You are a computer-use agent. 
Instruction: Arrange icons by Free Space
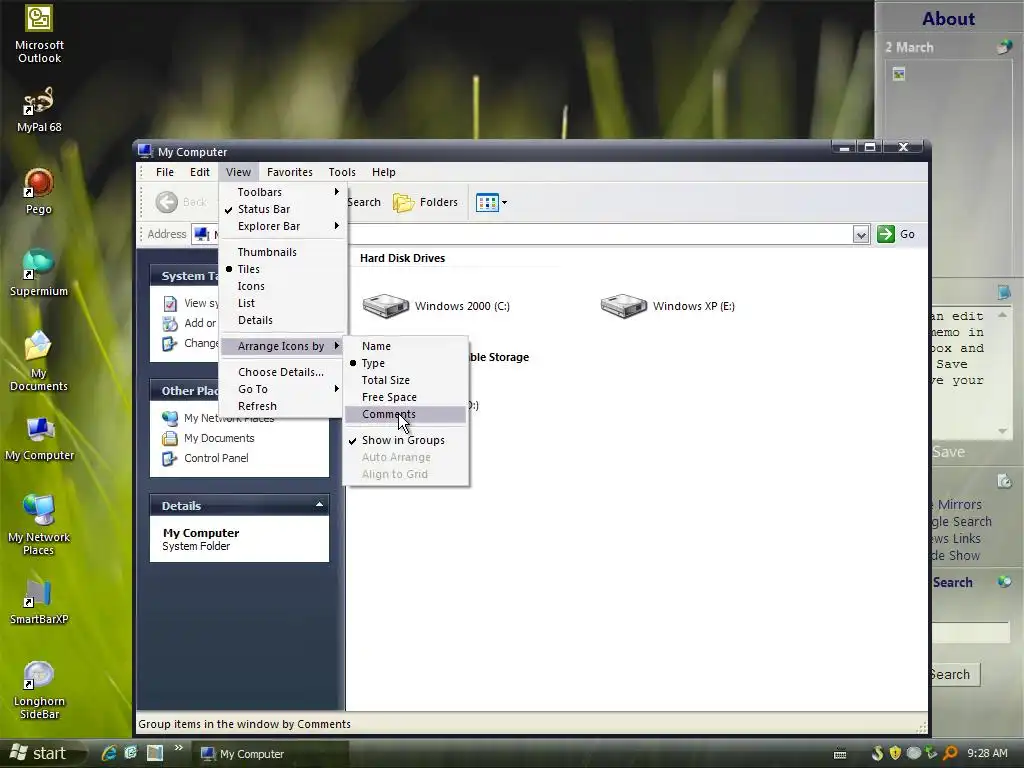click(406, 397)
